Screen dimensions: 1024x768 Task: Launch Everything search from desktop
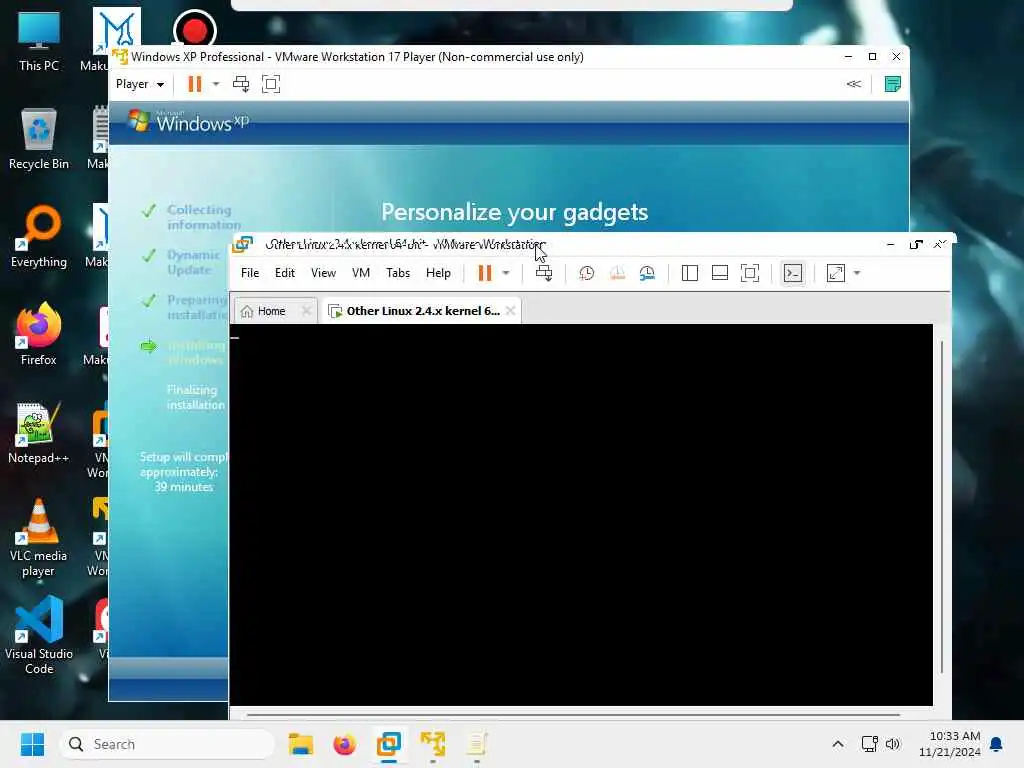[39, 236]
